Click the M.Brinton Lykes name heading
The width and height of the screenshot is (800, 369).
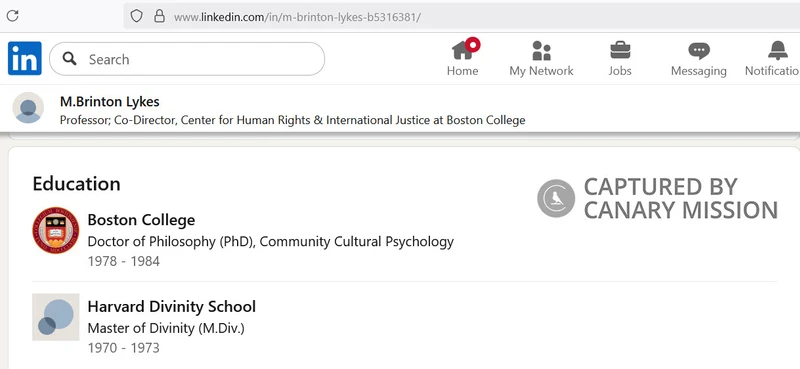(x=110, y=102)
